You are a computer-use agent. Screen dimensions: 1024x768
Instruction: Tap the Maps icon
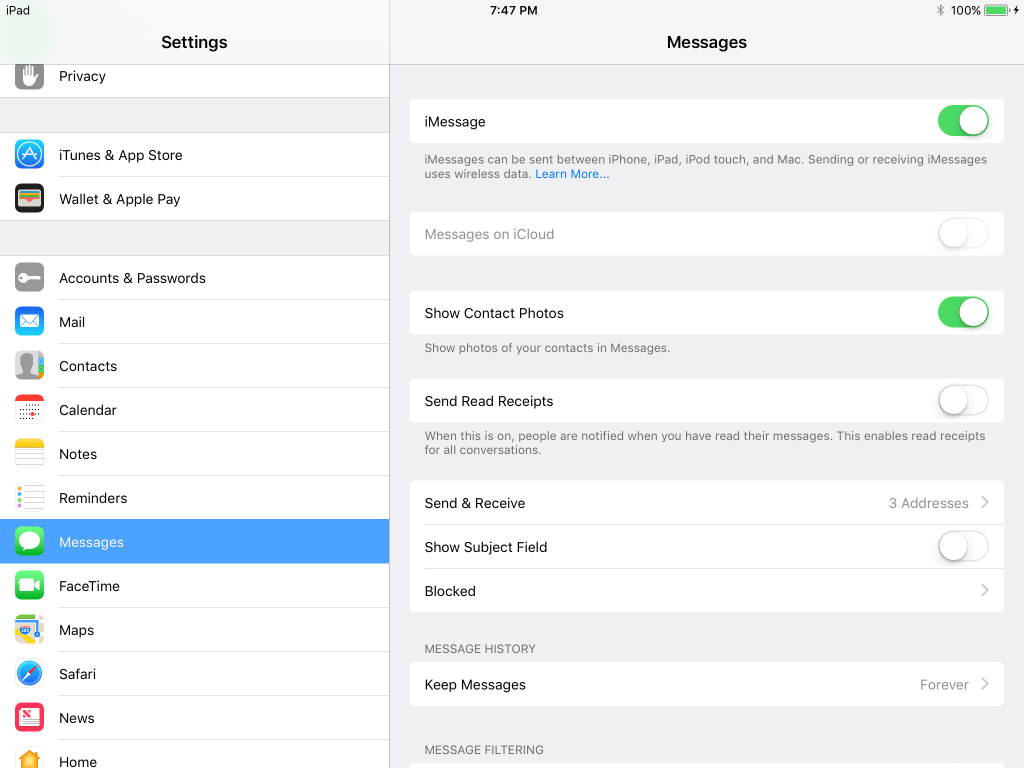29,630
